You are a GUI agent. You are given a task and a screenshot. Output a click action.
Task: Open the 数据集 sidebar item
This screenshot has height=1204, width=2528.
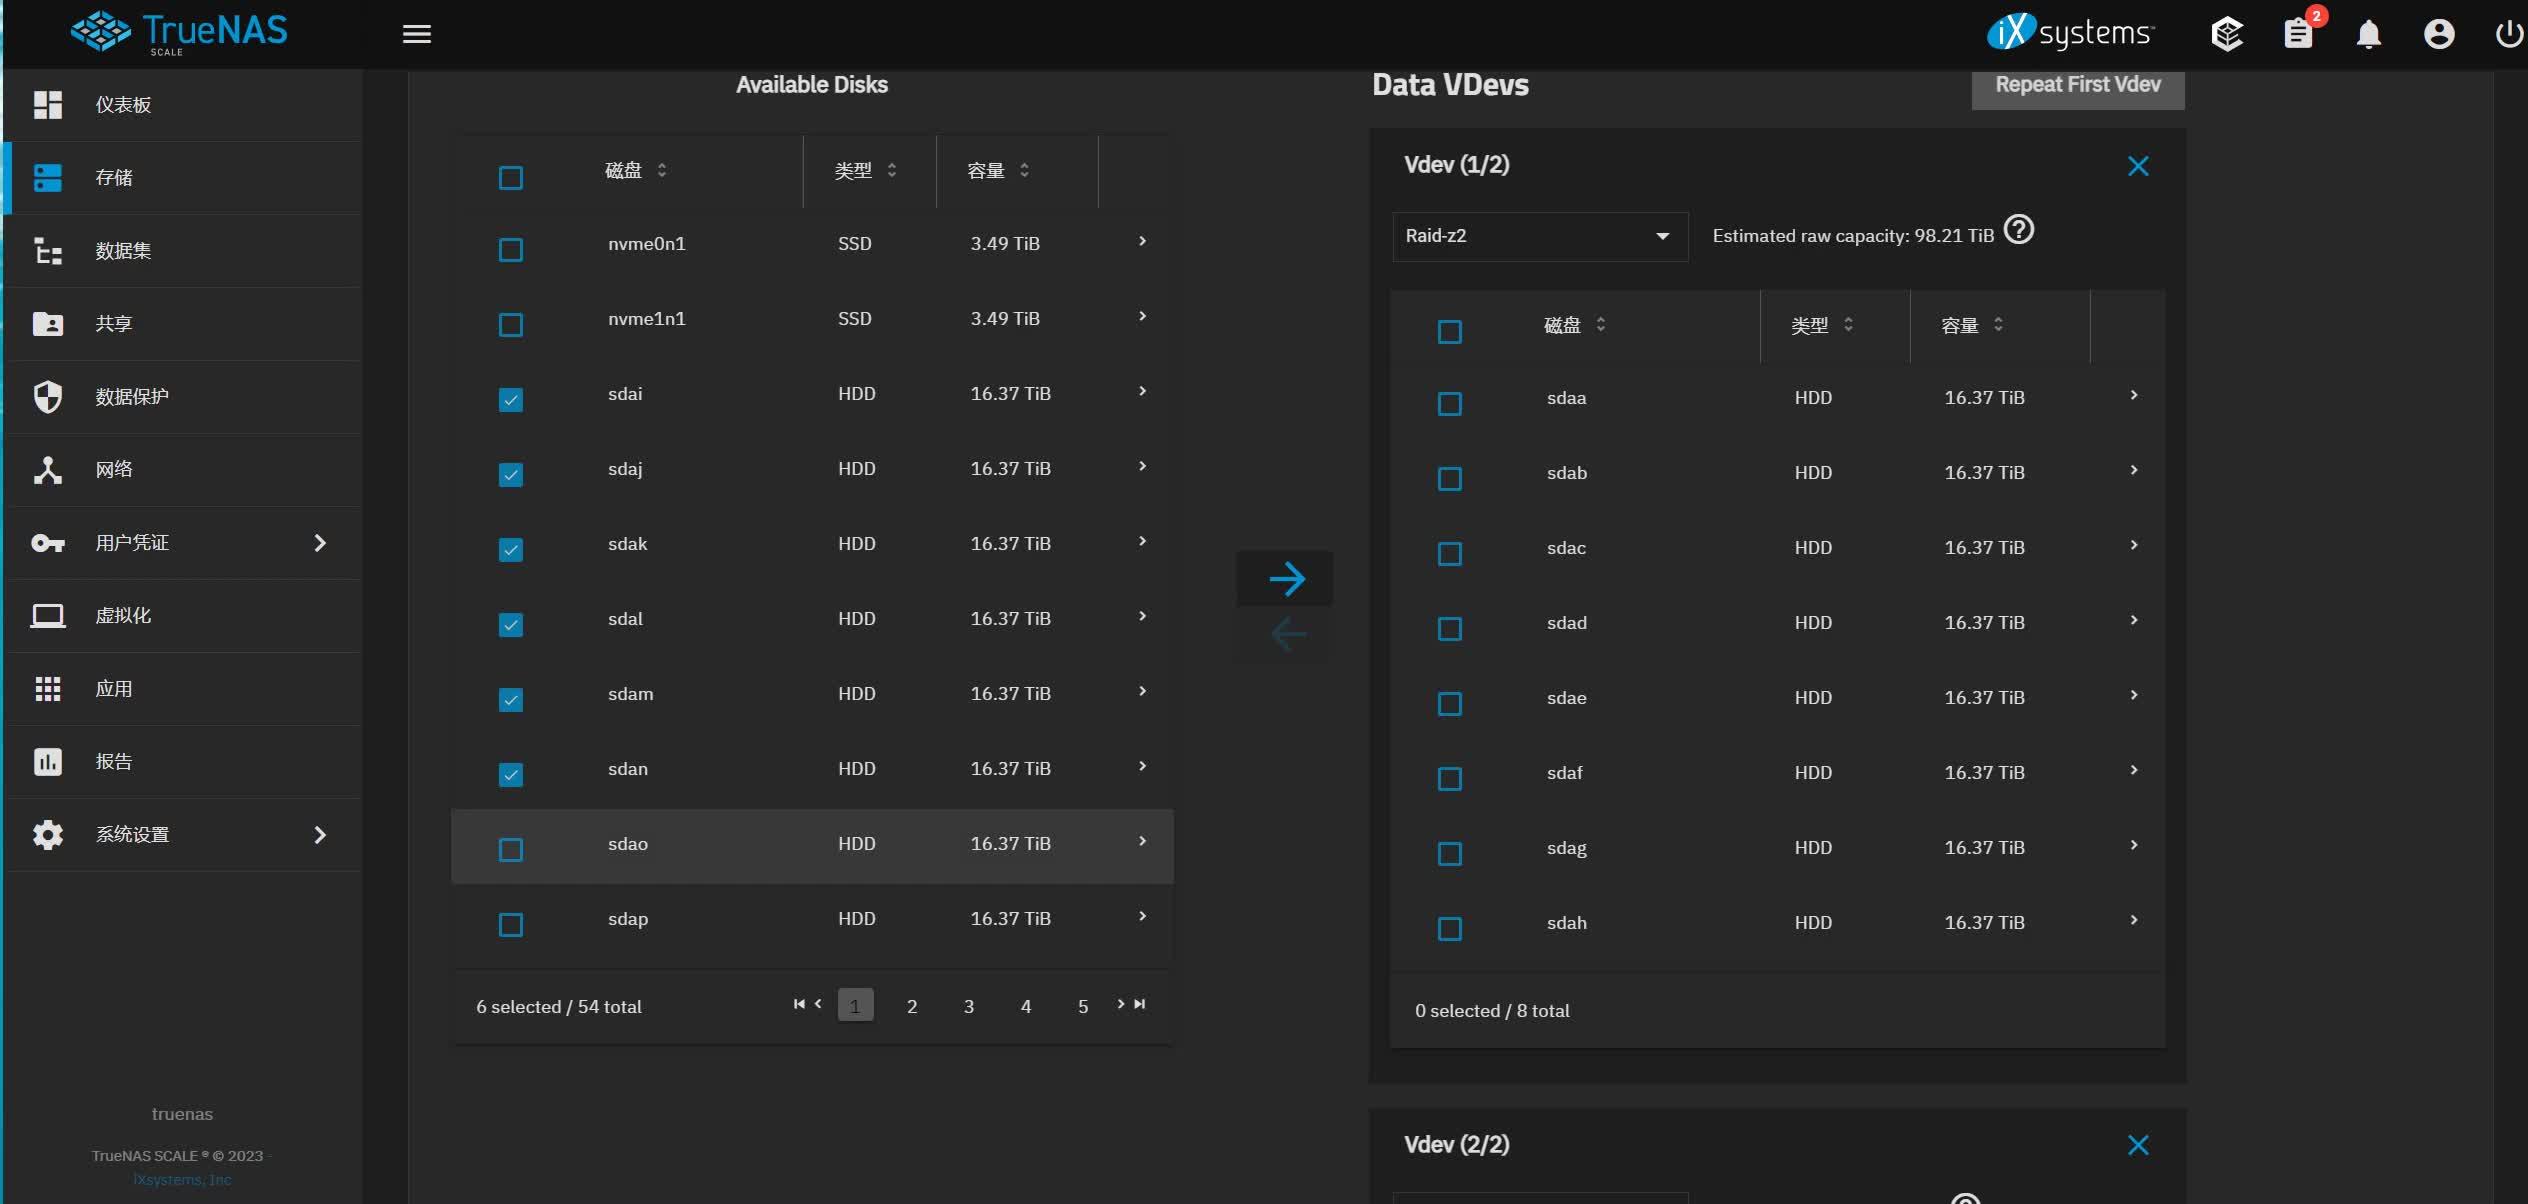click(x=122, y=251)
